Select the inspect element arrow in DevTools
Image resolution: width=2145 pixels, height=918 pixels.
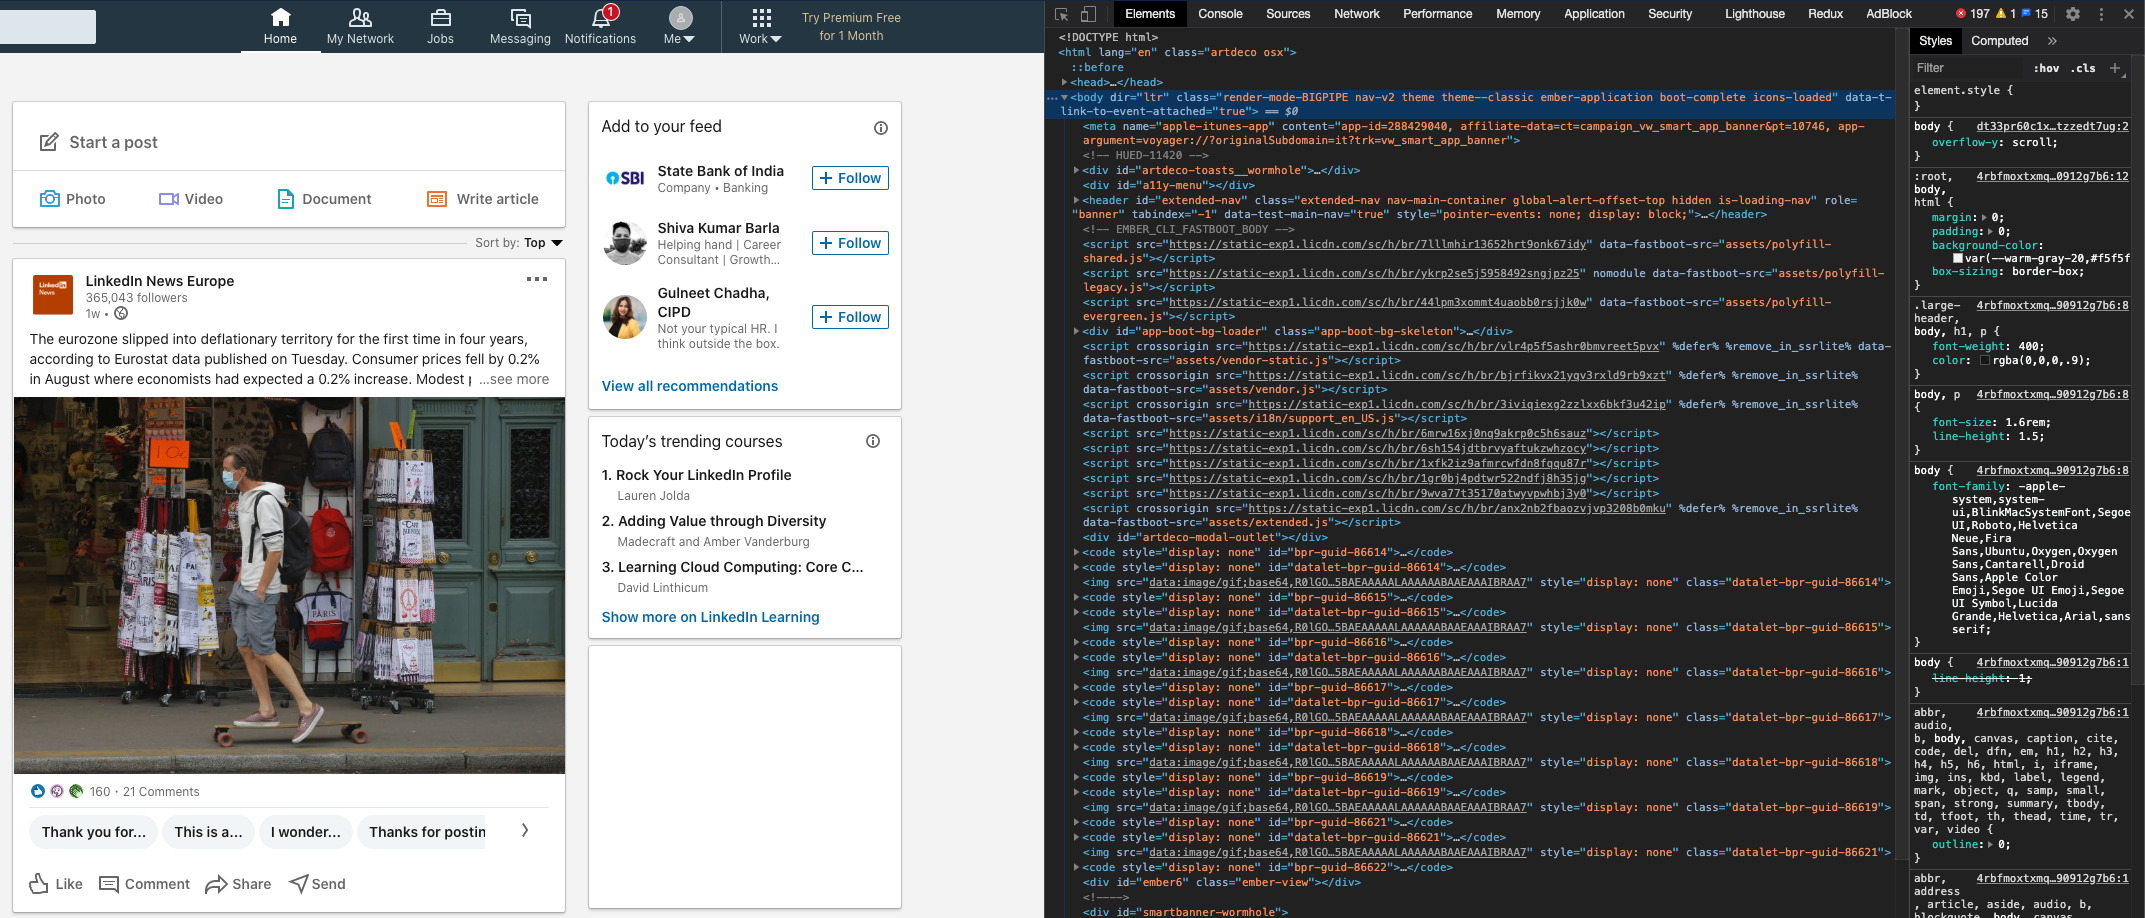[x=1060, y=14]
